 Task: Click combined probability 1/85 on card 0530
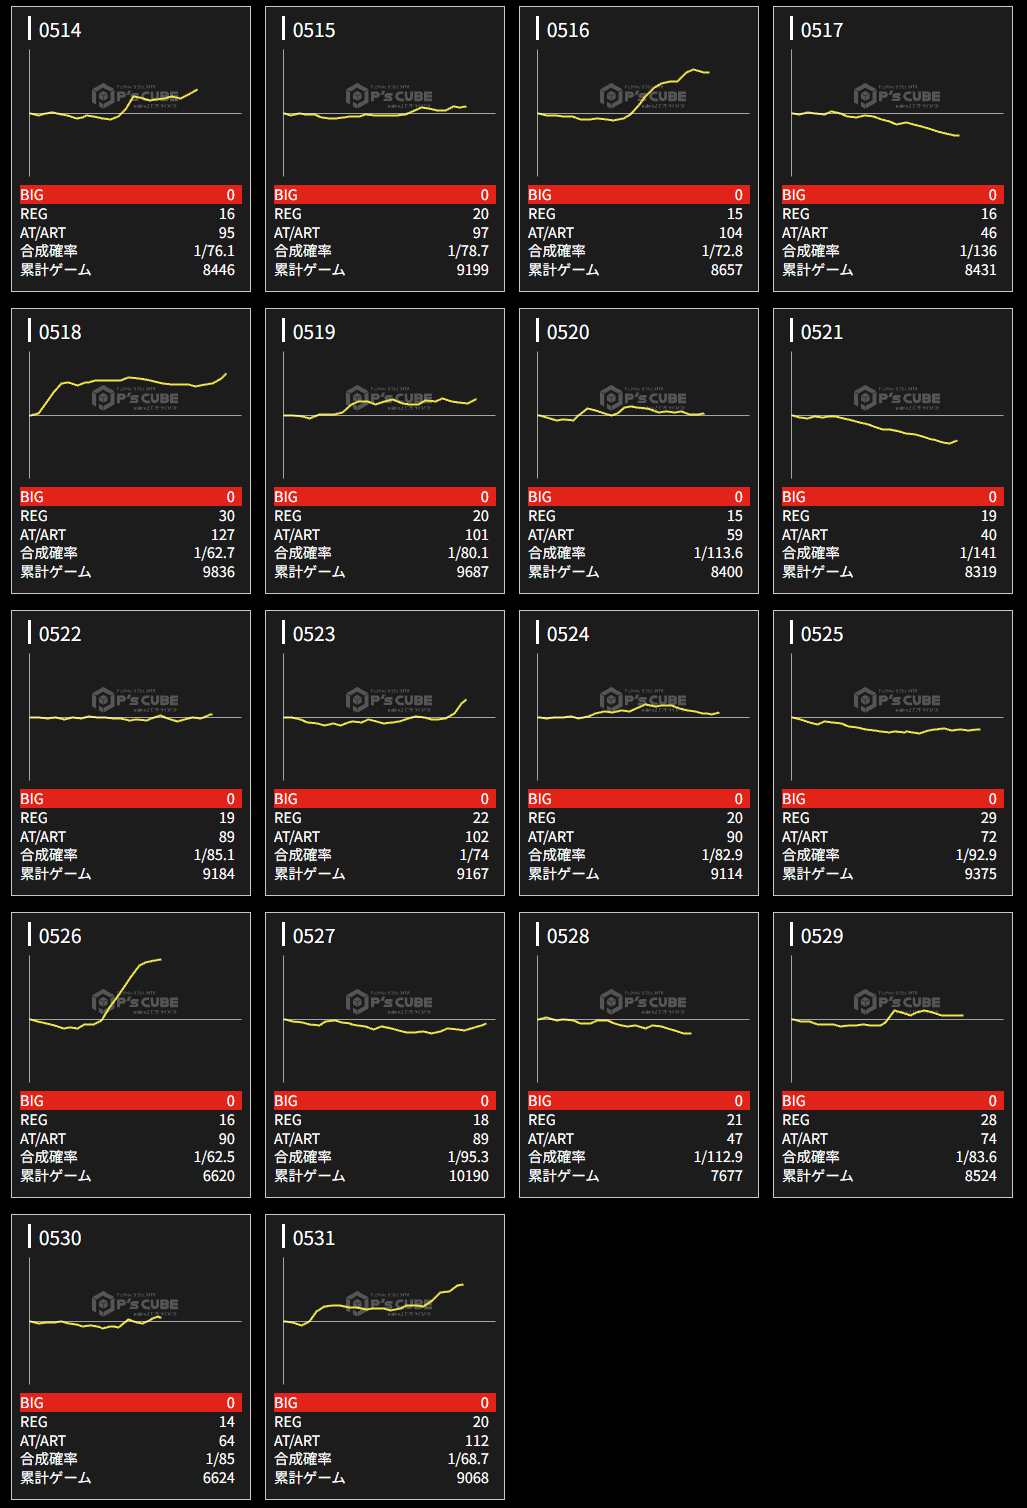[220, 1459]
